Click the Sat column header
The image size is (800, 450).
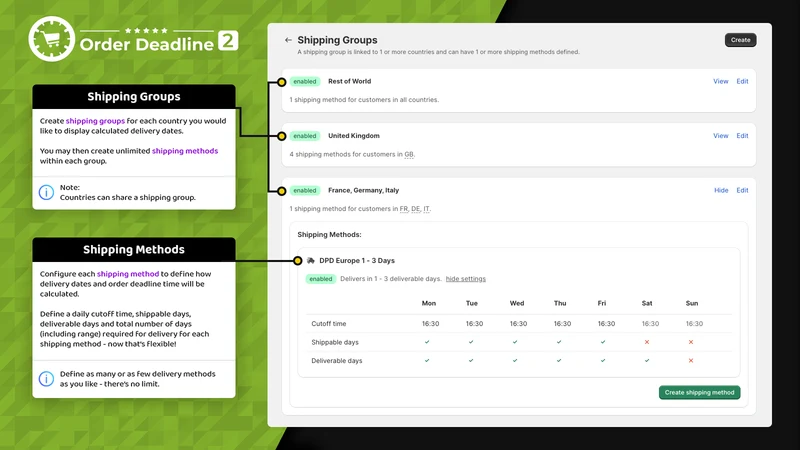click(x=647, y=303)
